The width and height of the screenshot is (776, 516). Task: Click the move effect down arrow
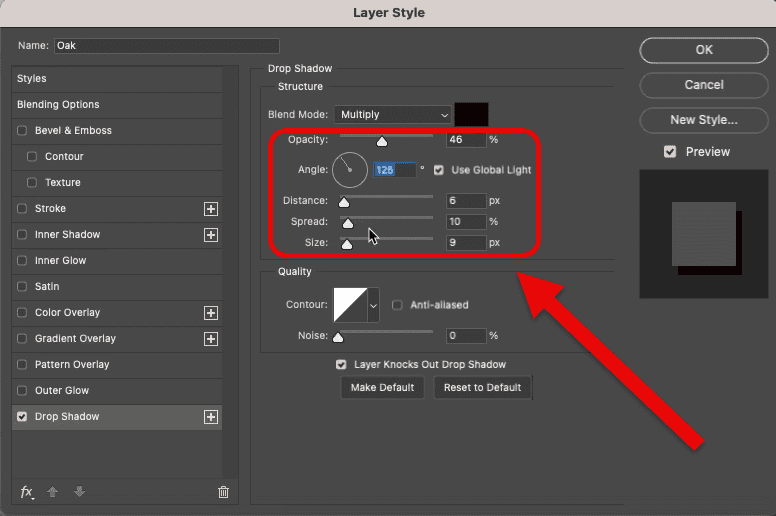coord(80,492)
